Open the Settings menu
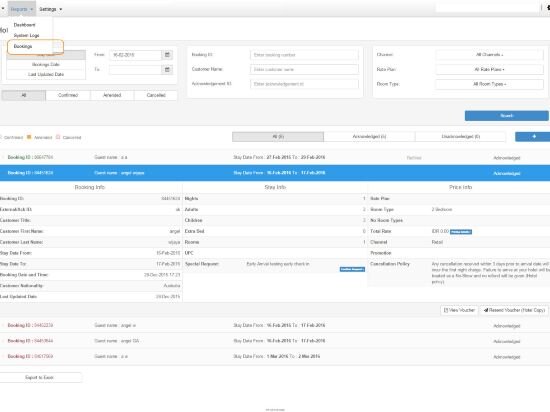 pyautogui.click(x=50, y=9)
